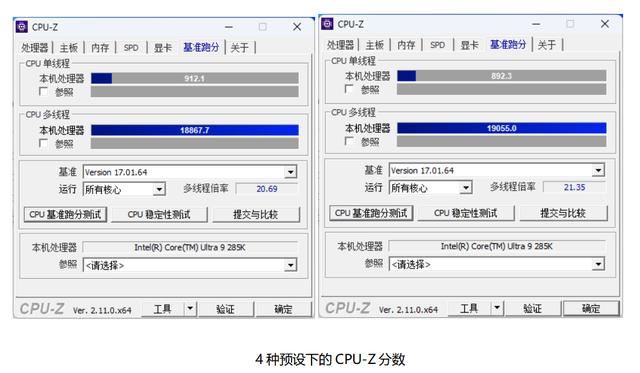Expand 运行 所有核心 dropdown in left window
Viewport: 640px width, 373px height.
[159, 189]
